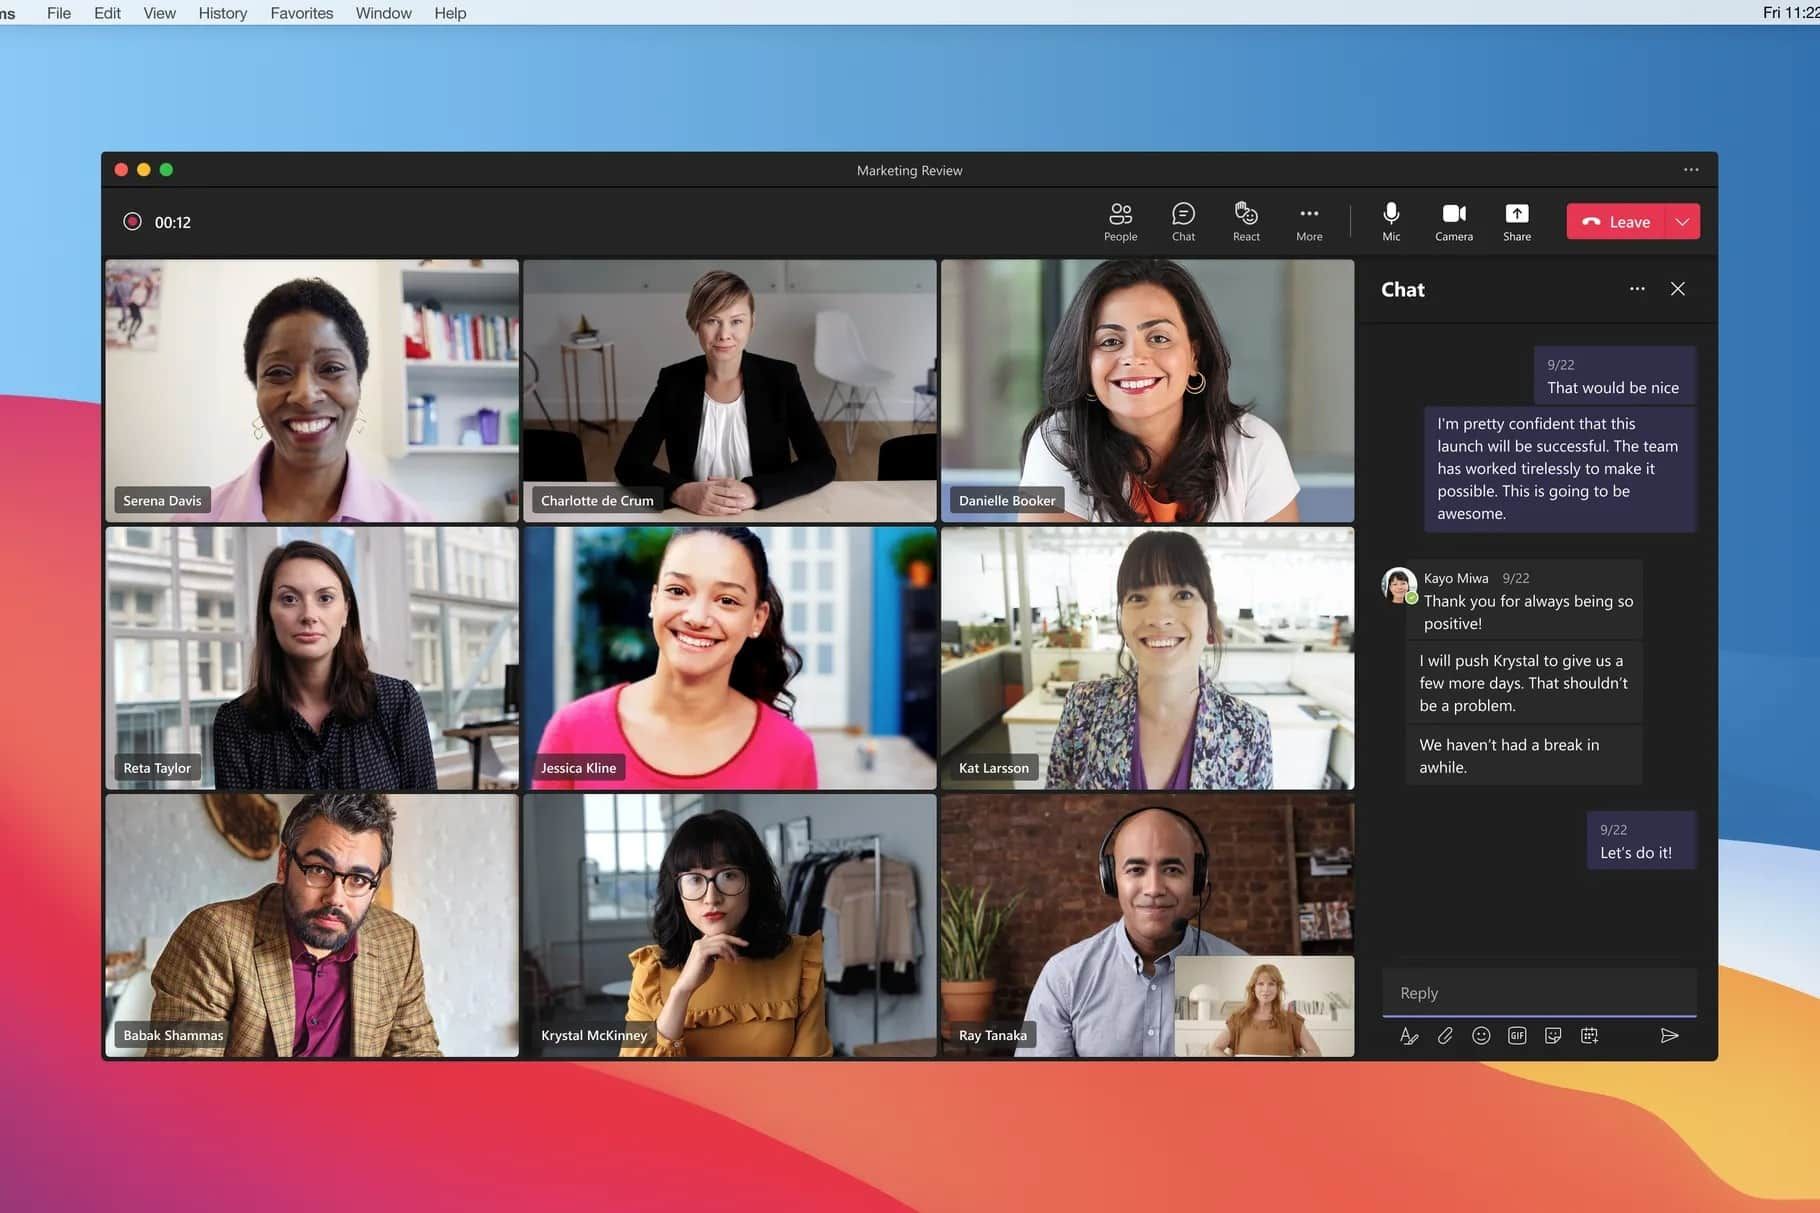
Task: Open the People panel
Action: click(1120, 221)
